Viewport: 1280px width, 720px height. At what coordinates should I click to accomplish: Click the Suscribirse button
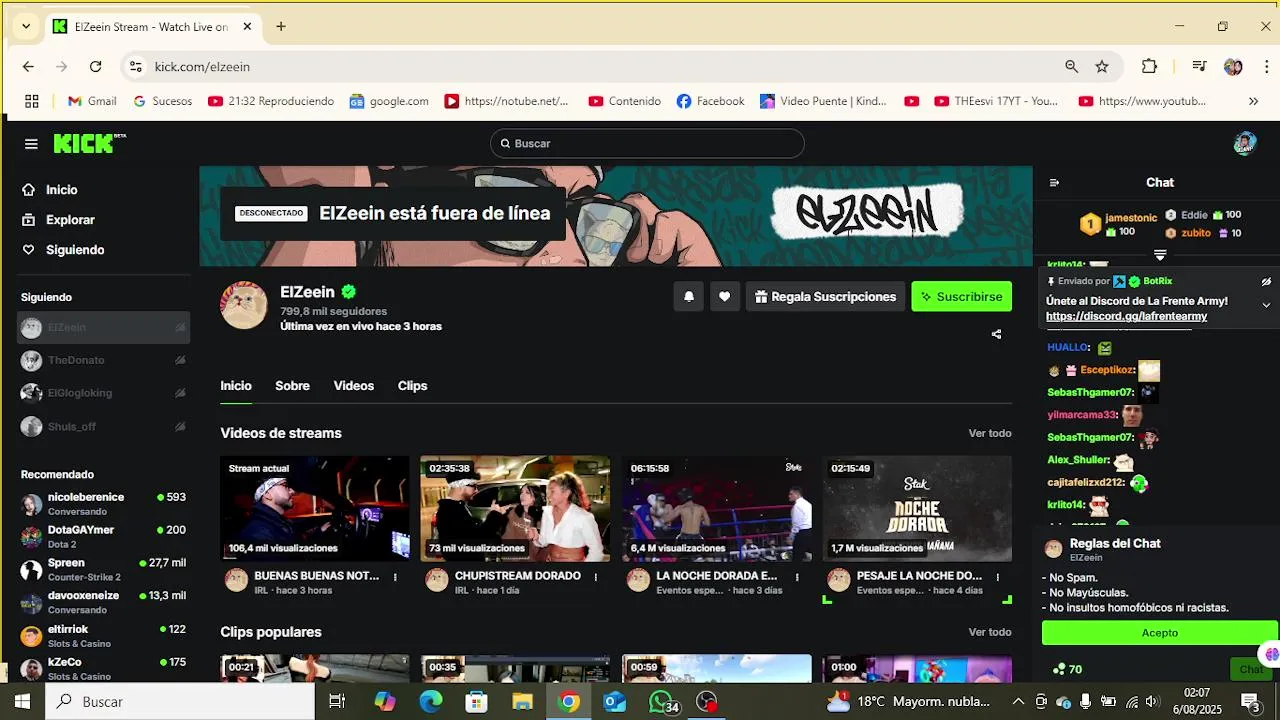962,296
